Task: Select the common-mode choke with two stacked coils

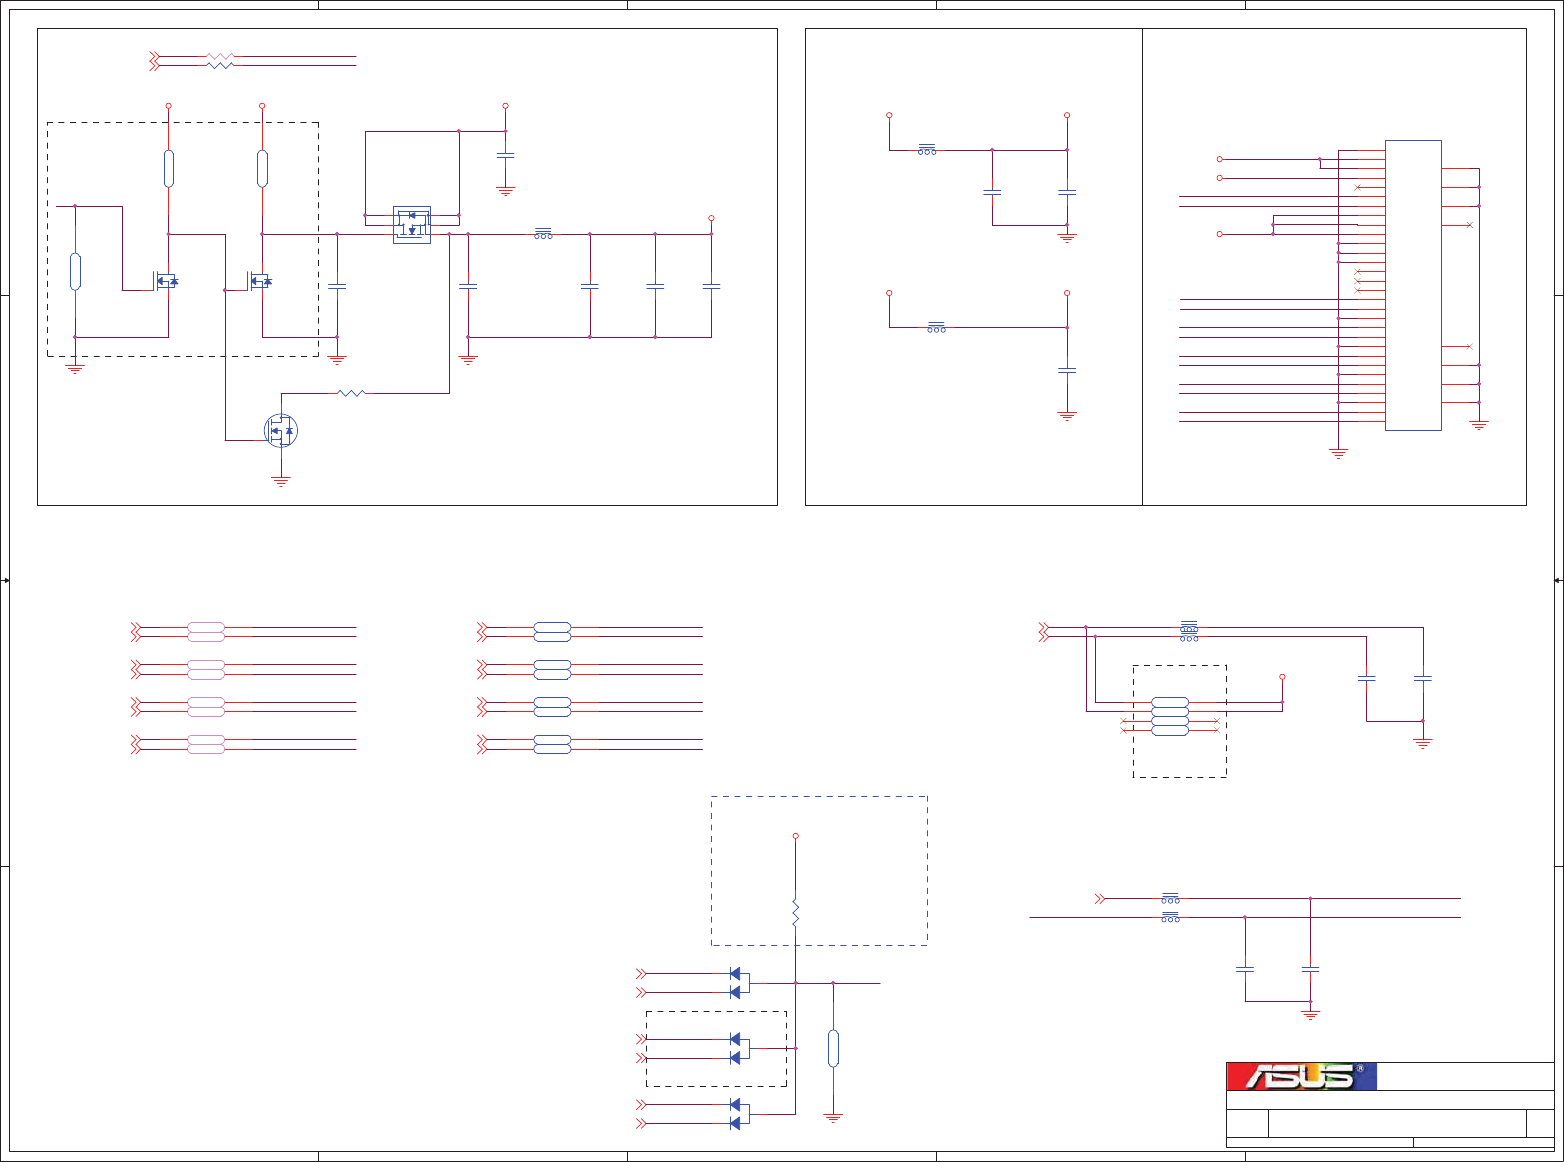Action: 1189,631
